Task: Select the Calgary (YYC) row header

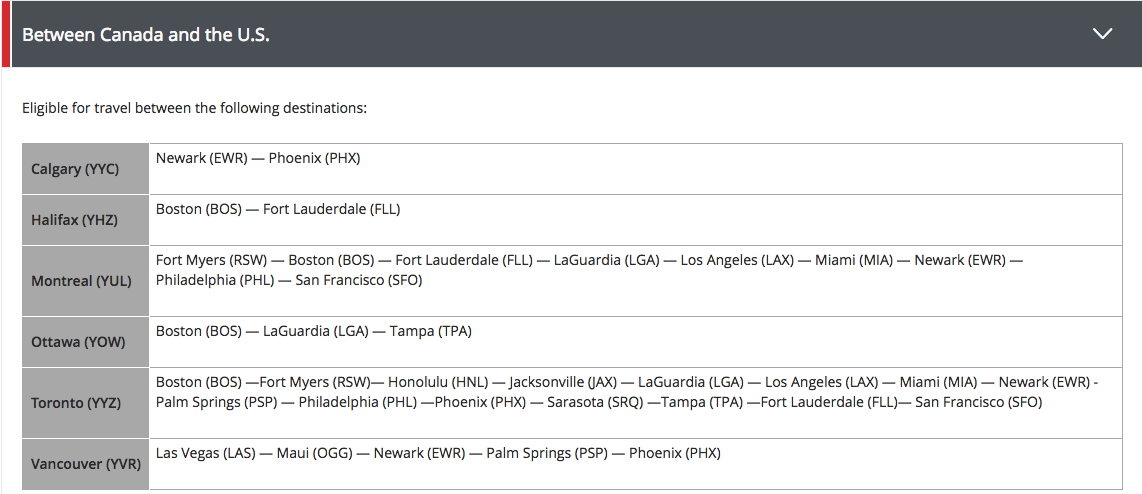Action: click(x=75, y=169)
